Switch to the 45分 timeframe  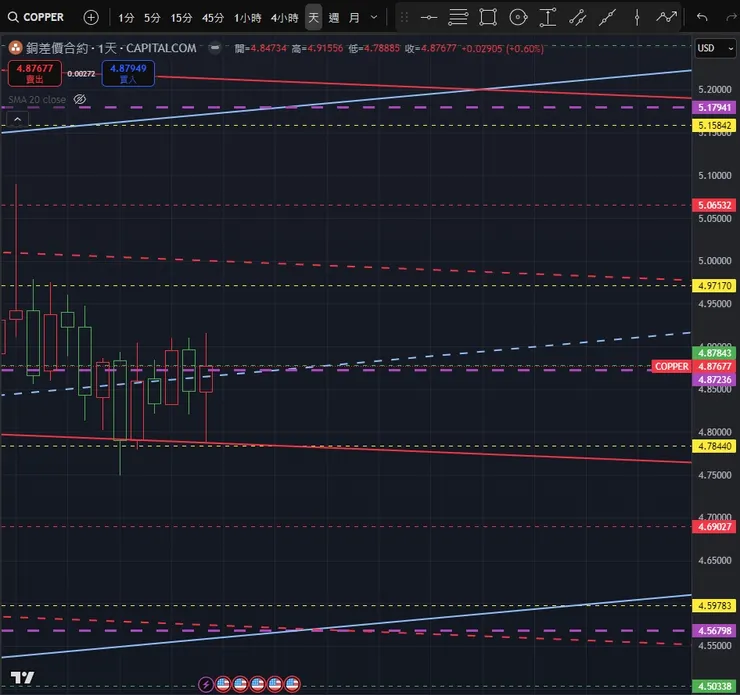tap(213, 18)
